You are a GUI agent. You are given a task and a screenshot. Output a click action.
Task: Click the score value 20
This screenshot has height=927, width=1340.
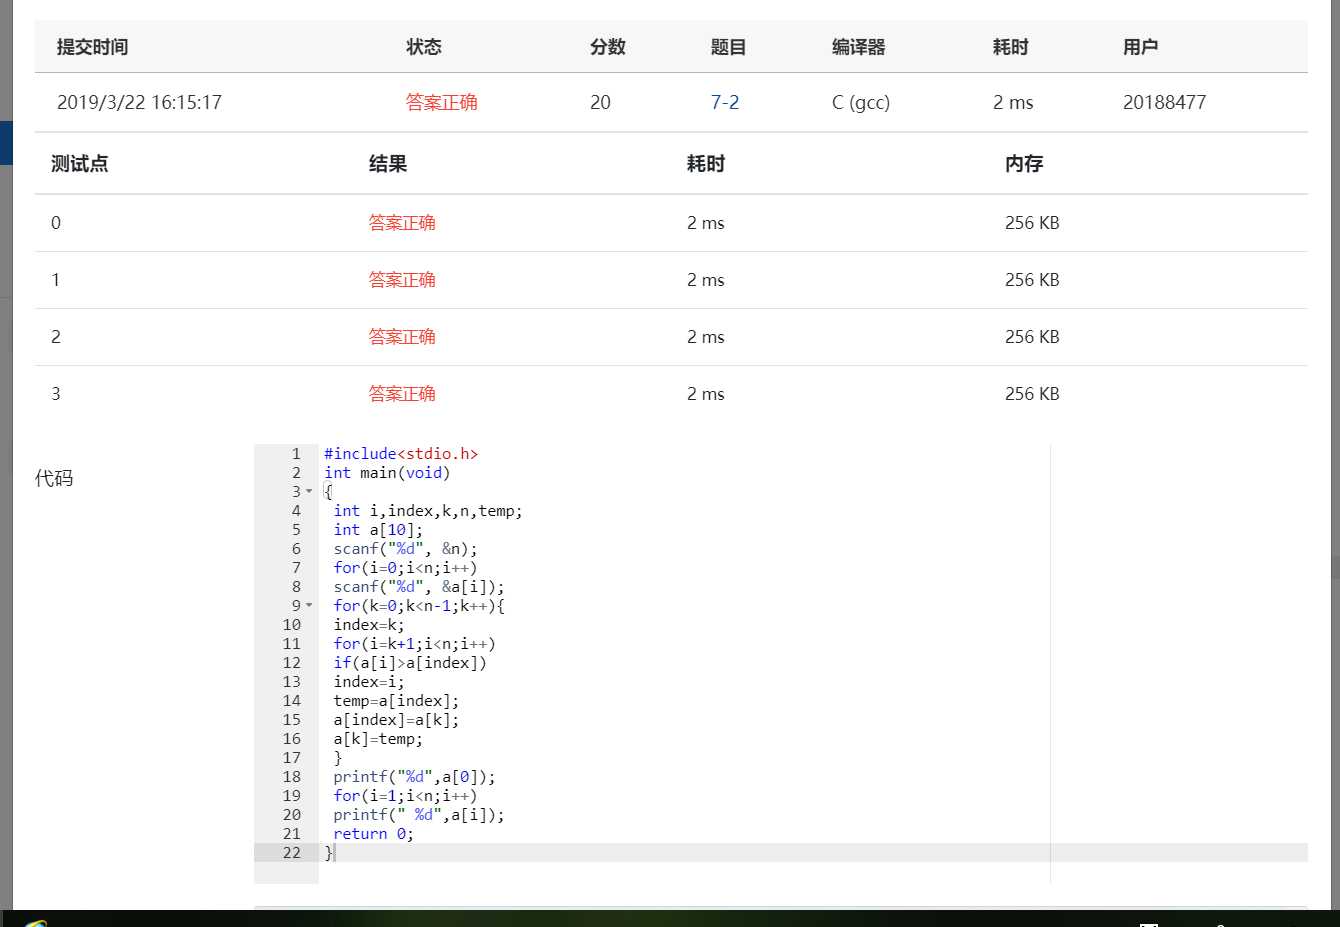tap(600, 102)
